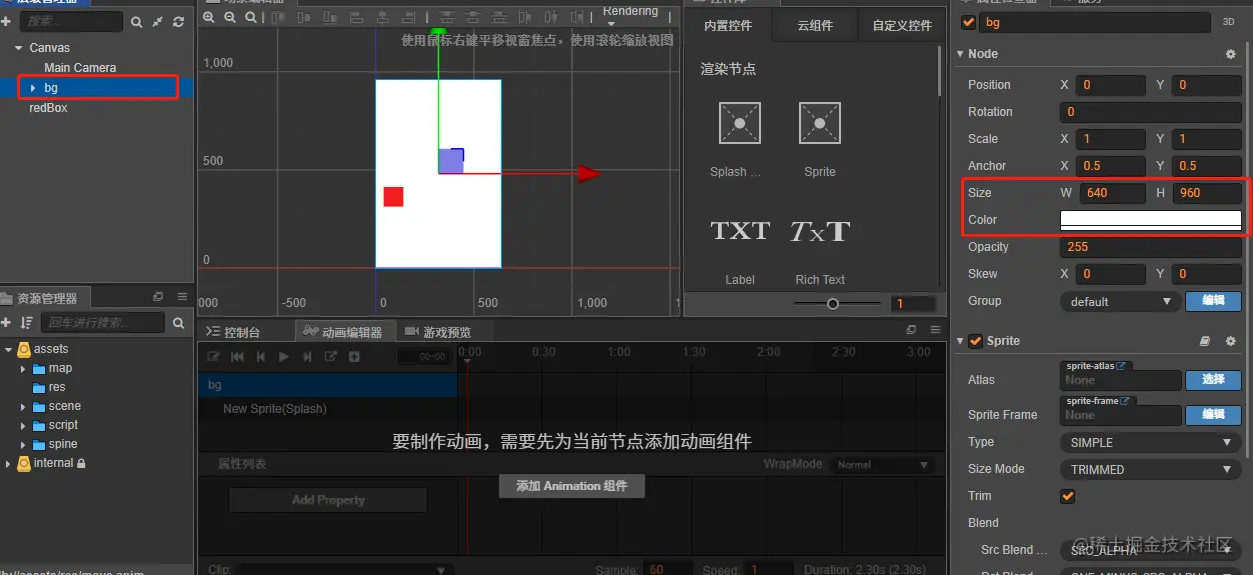Open the 自定义控件 tab
Viewport: 1253px width, 575px height.
point(902,26)
